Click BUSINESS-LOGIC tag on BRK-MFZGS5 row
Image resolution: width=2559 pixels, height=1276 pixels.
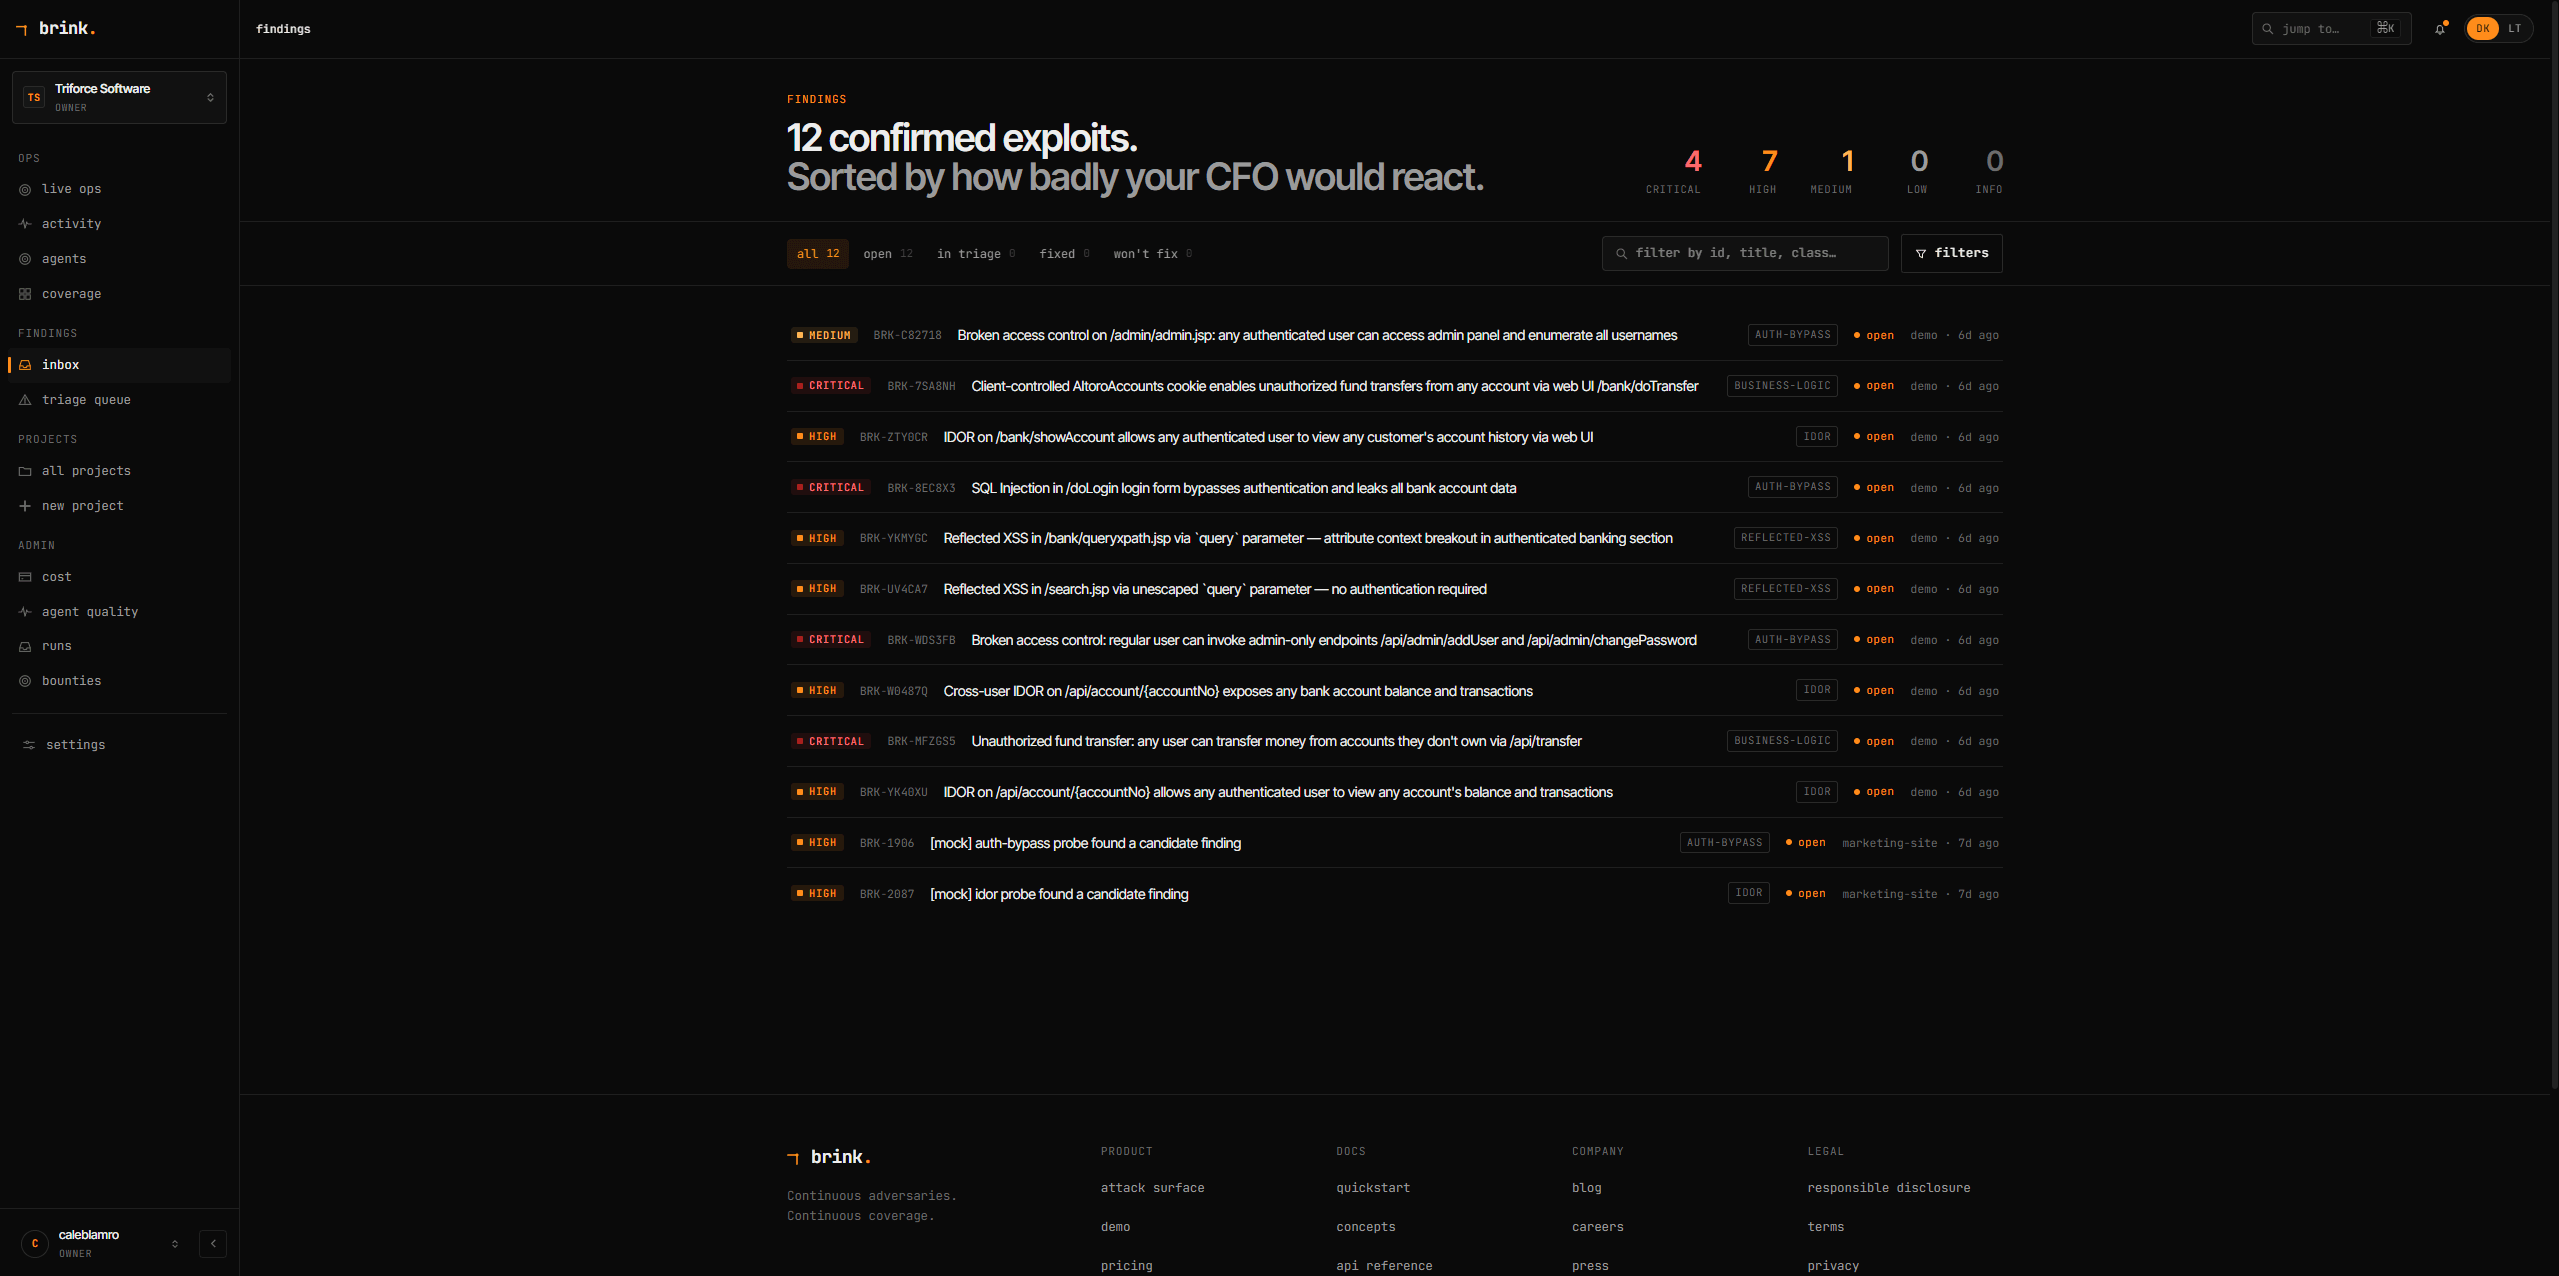coord(1782,741)
